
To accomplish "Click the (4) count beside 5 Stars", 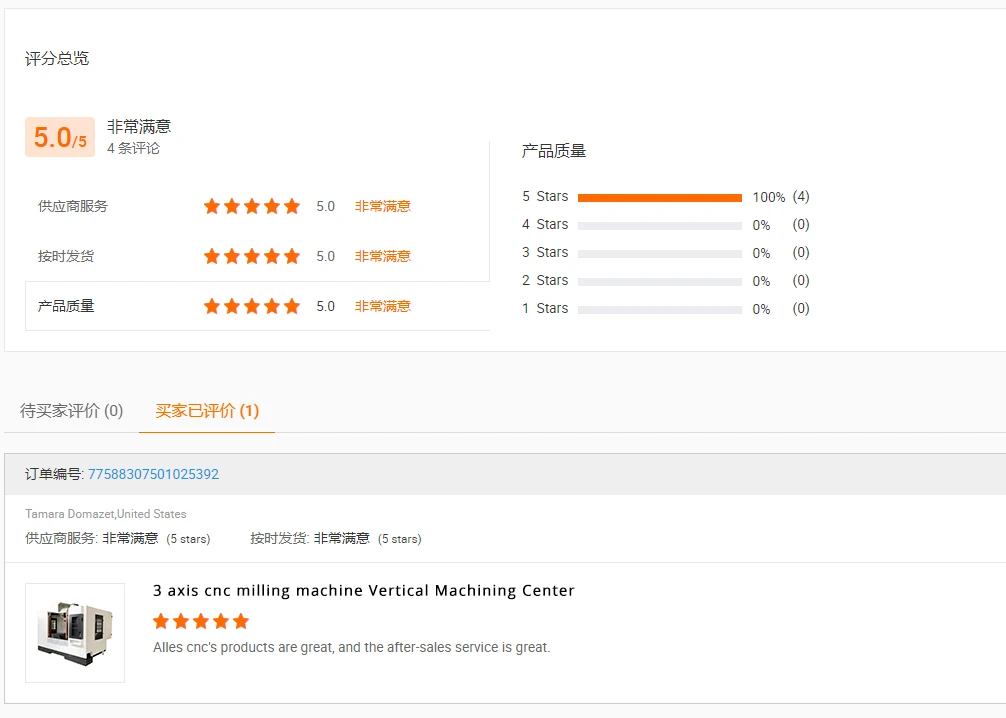I will tap(801, 197).
